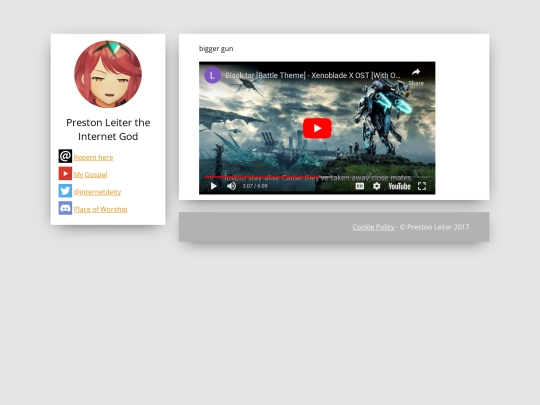Enter fullscreen mode on the video
Viewport: 540px width, 405px height.
[422, 186]
